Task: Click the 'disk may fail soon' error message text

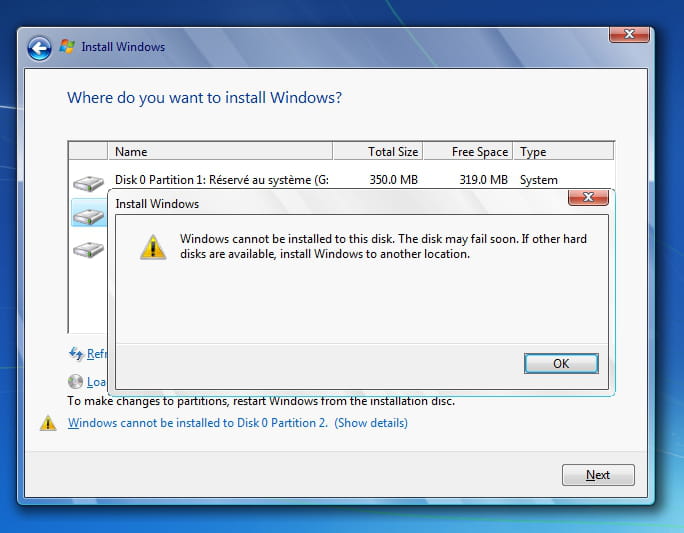Action: coord(383,246)
